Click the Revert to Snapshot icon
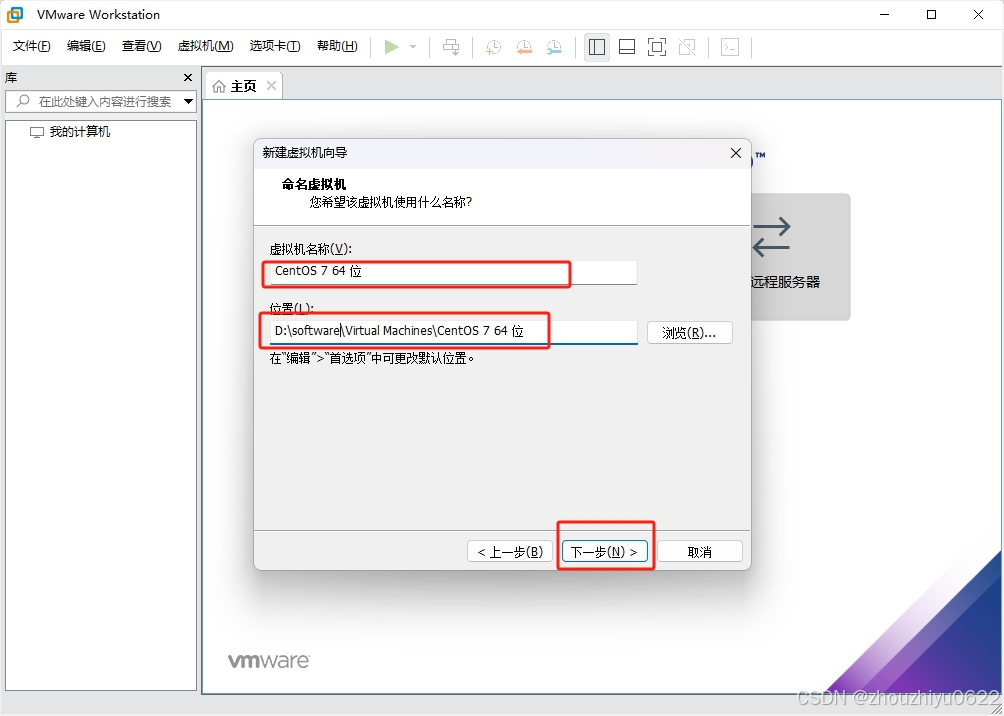Image resolution: width=1004 pixels, height=716 pixels. click(x=524, y=47)
